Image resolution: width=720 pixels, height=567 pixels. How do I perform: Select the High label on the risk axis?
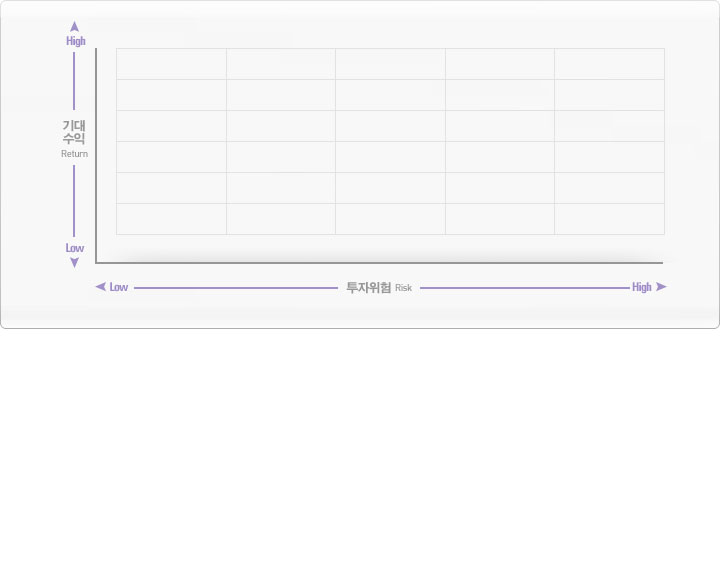click(x=641, y=287)
